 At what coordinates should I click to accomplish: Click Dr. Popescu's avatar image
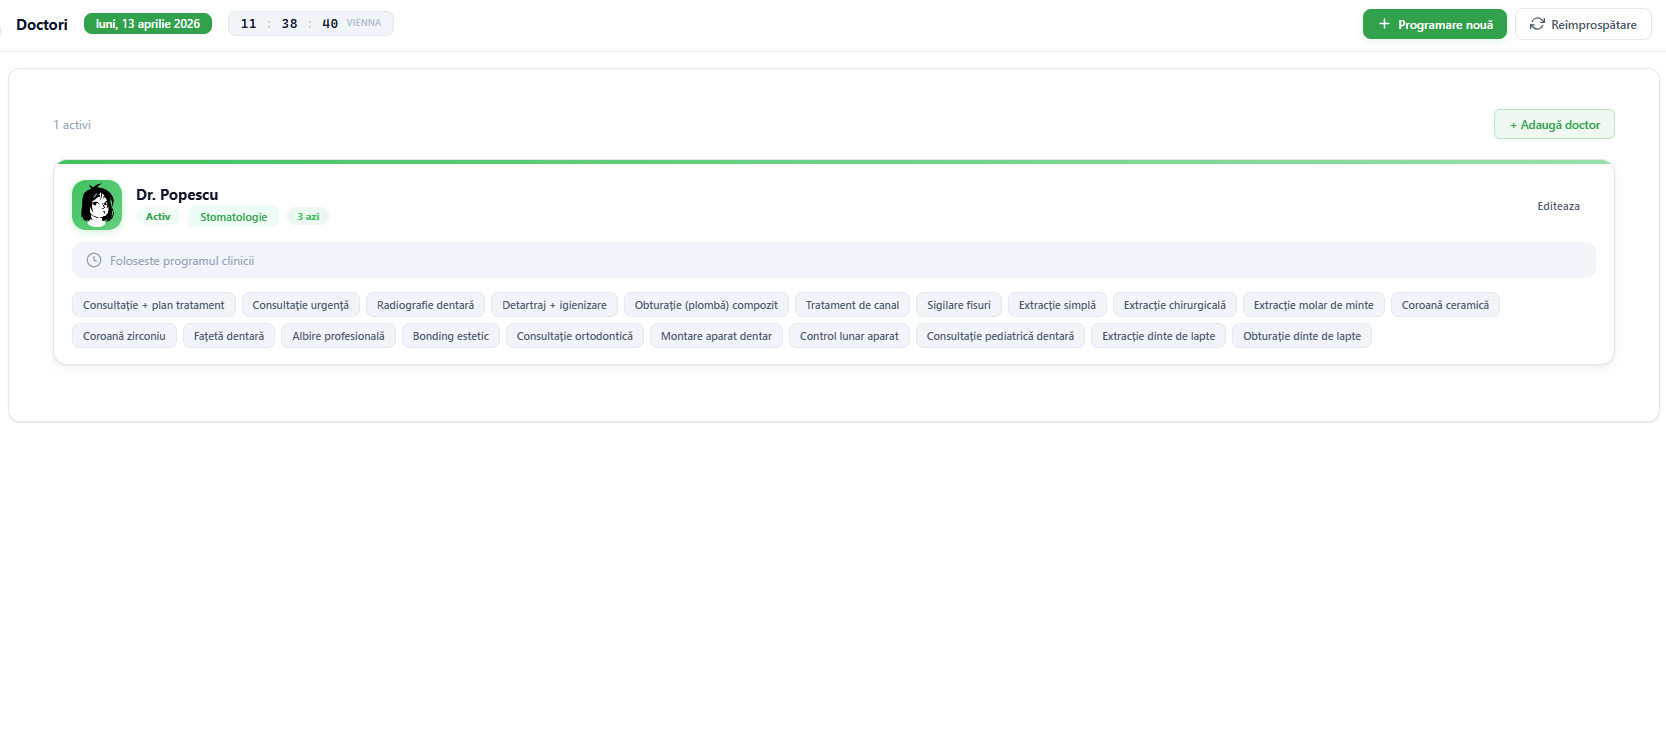tap(97, 205)
